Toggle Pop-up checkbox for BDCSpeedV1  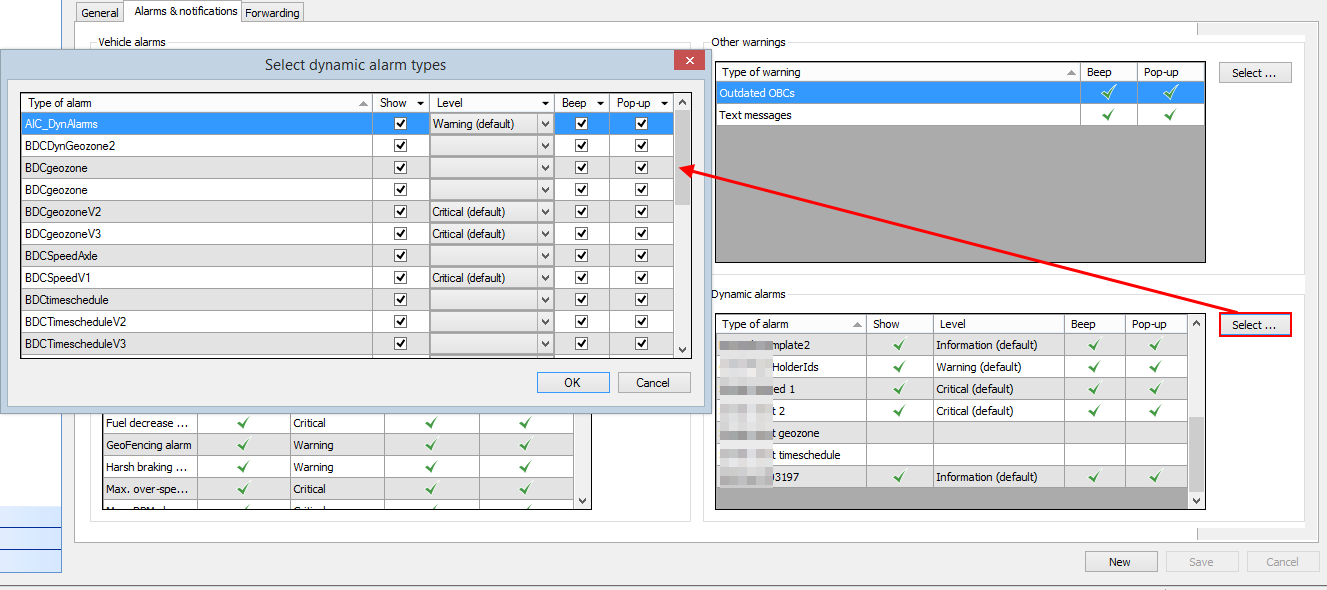pyautogui.click(x=641, y=278)
